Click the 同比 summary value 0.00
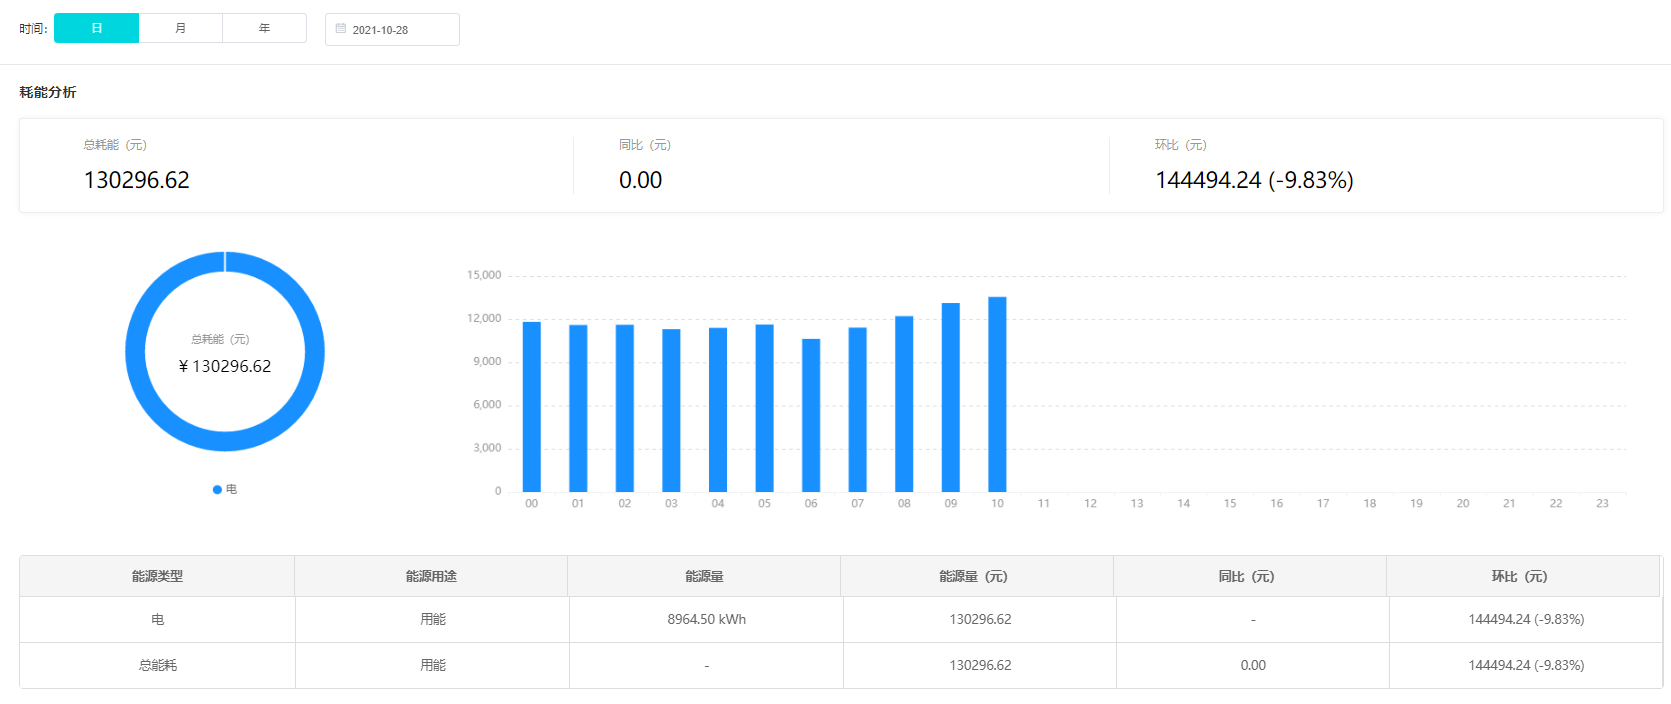The image size is (1671, 704). click(641, 180)
